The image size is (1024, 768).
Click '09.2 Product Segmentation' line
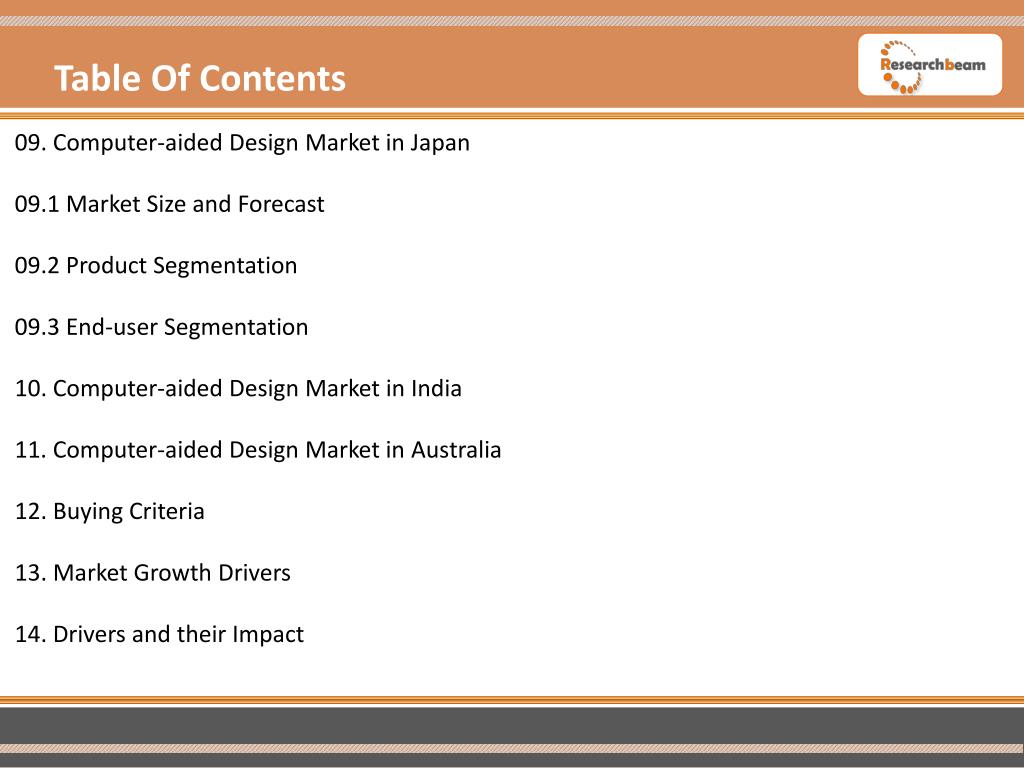[156, 266]
